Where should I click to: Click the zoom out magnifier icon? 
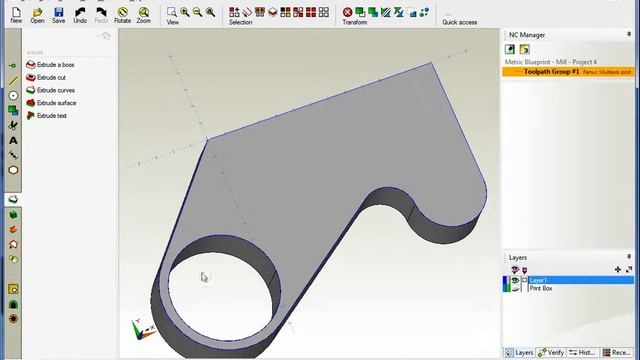pyautogui.click(x=198, y=12)
